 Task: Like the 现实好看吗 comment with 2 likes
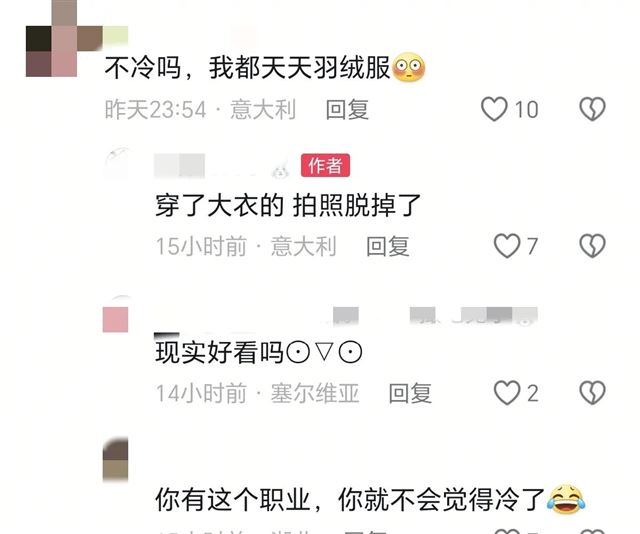[507, 393]
